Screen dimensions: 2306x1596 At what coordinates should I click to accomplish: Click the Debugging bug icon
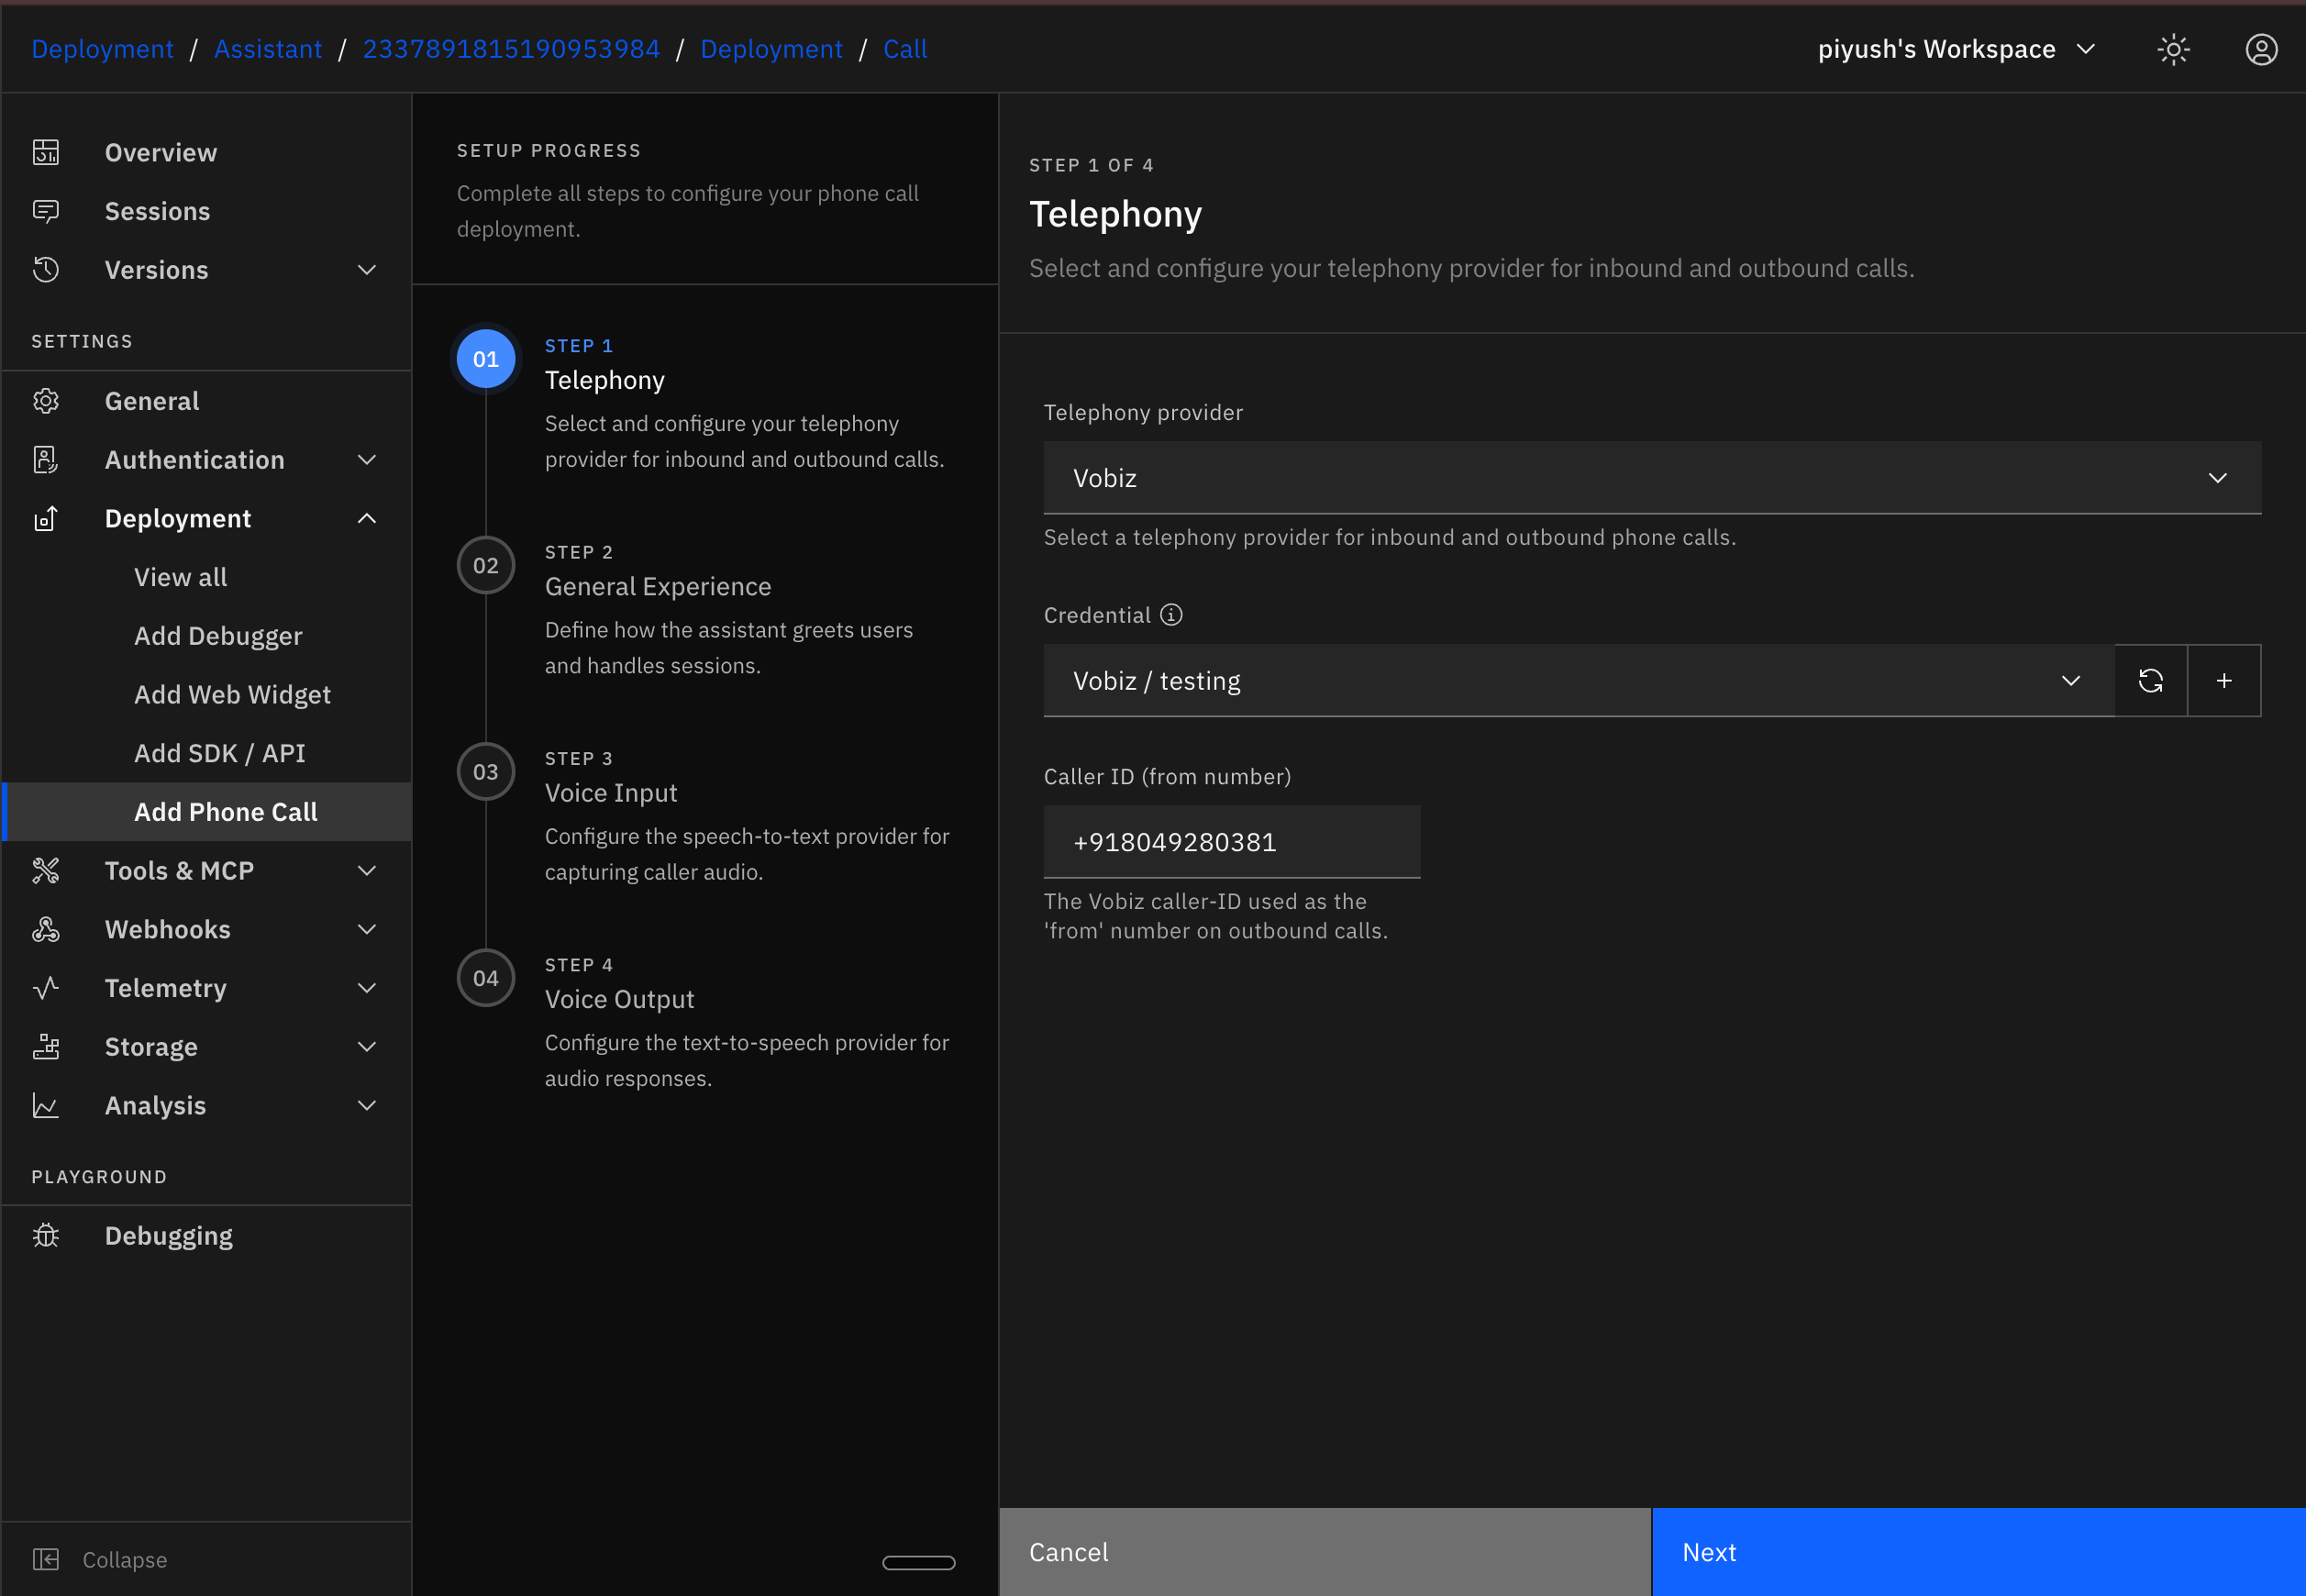click(x=46, y=1236)
